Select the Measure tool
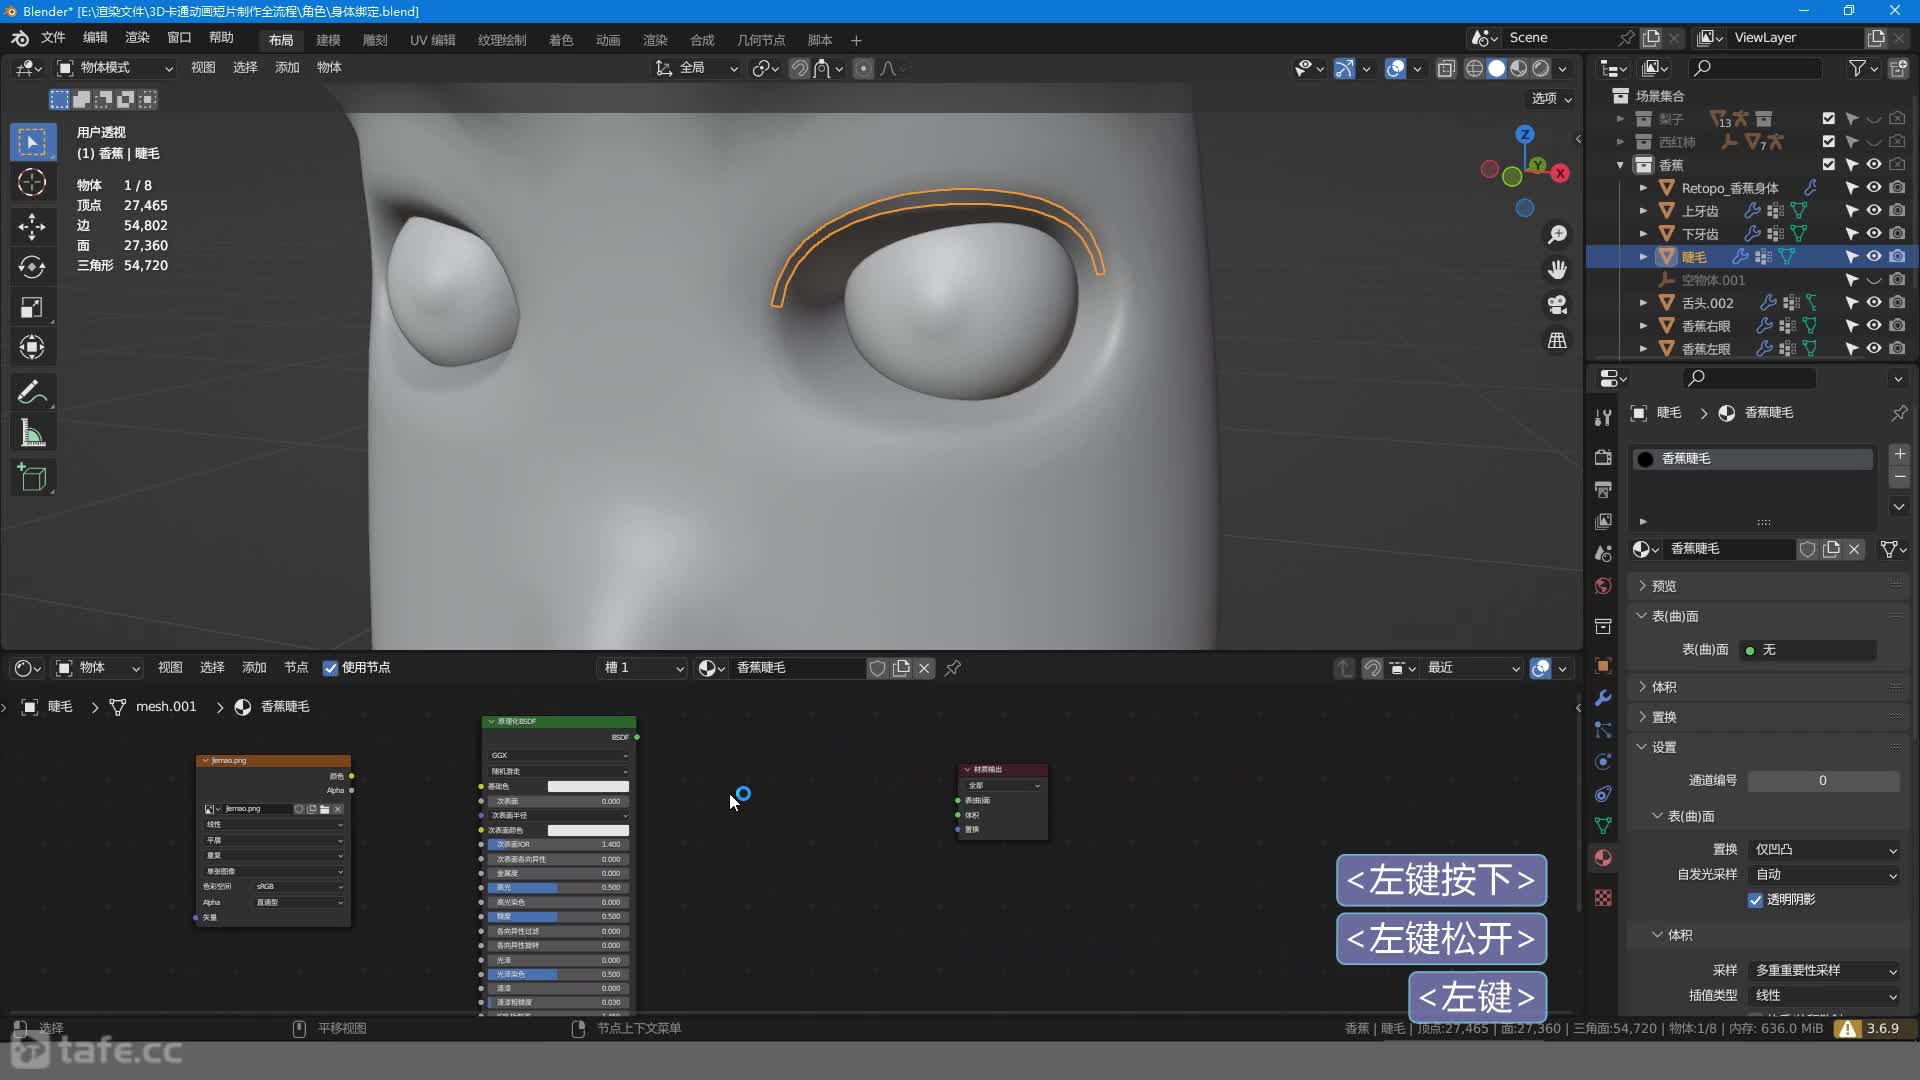This screenshot has height=1080, width=1920. pyautogui.click(x=32, y=434)
